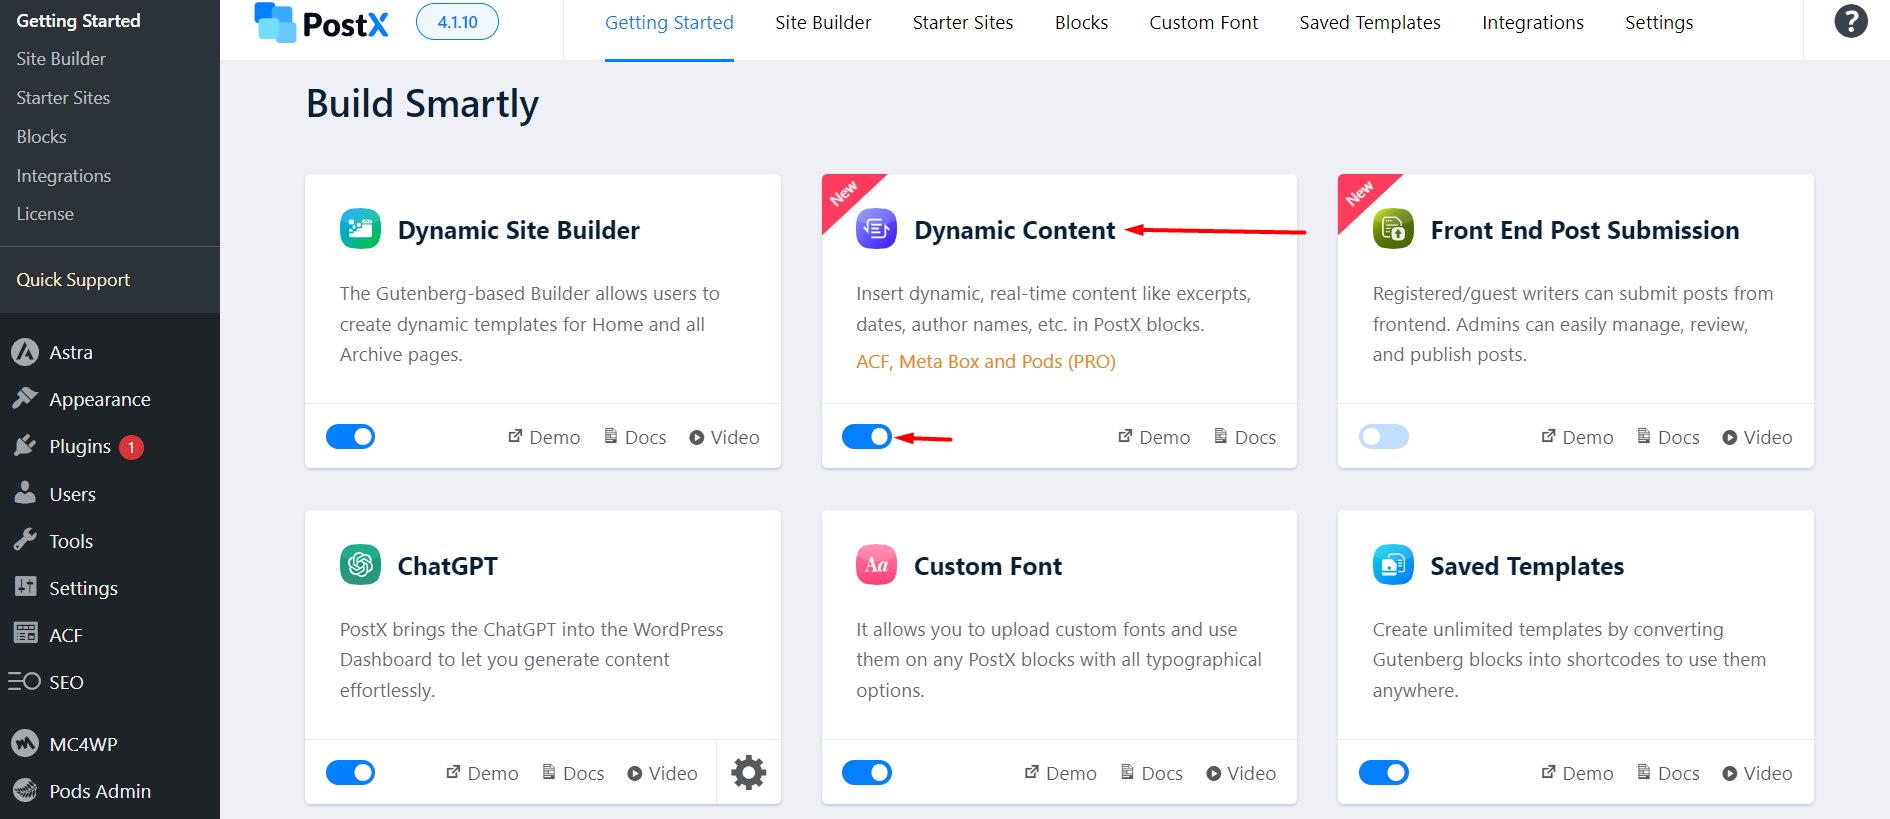Click the Pods Admin icon

tap(25, 790)
